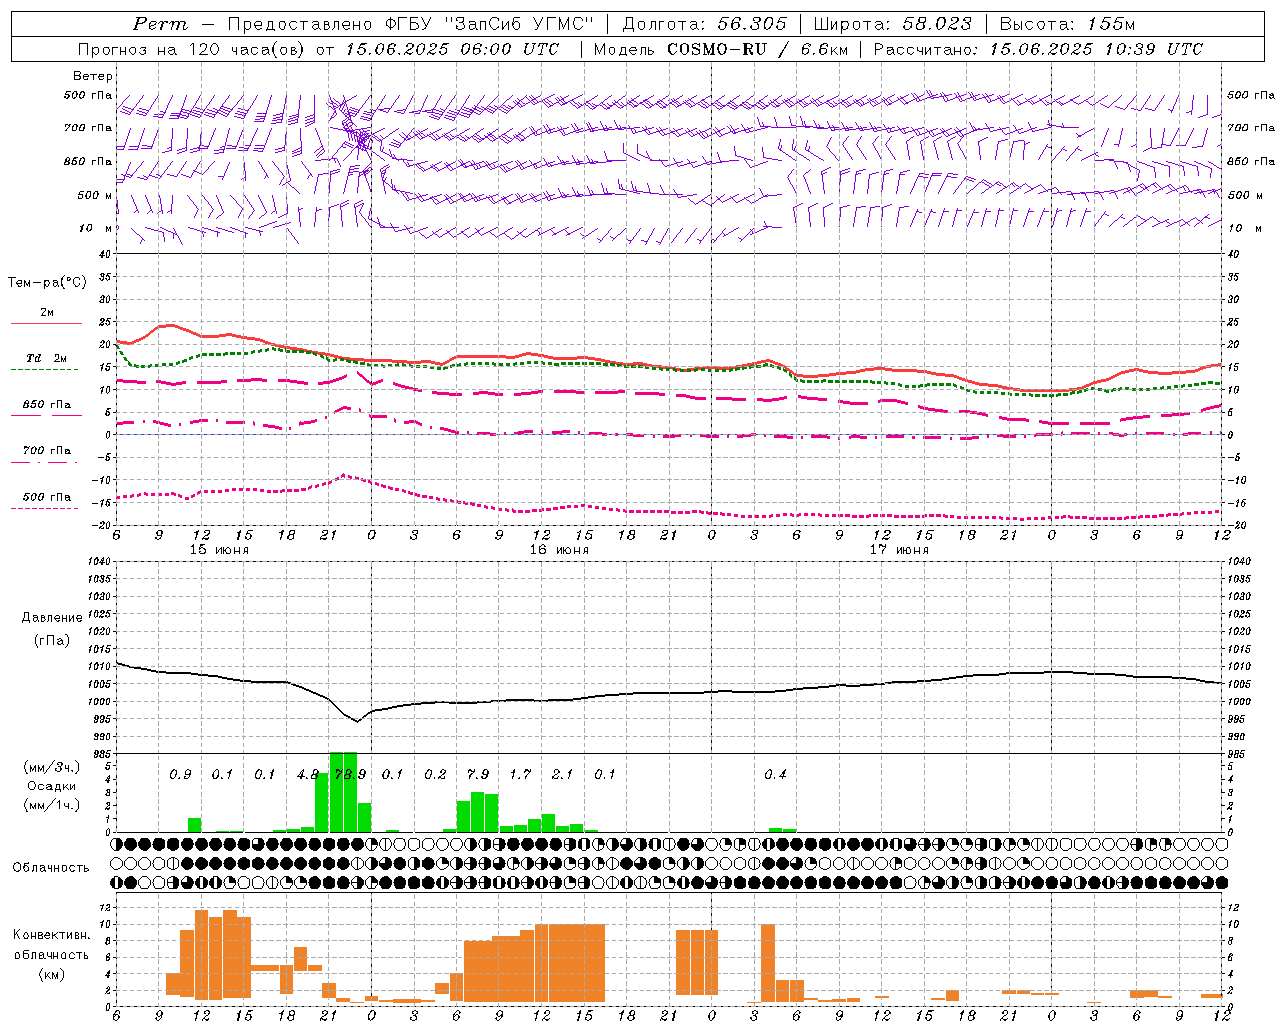
Task: Select the ФГБУ "ЗапСиб УГМС" provider text
Action: 489,24
